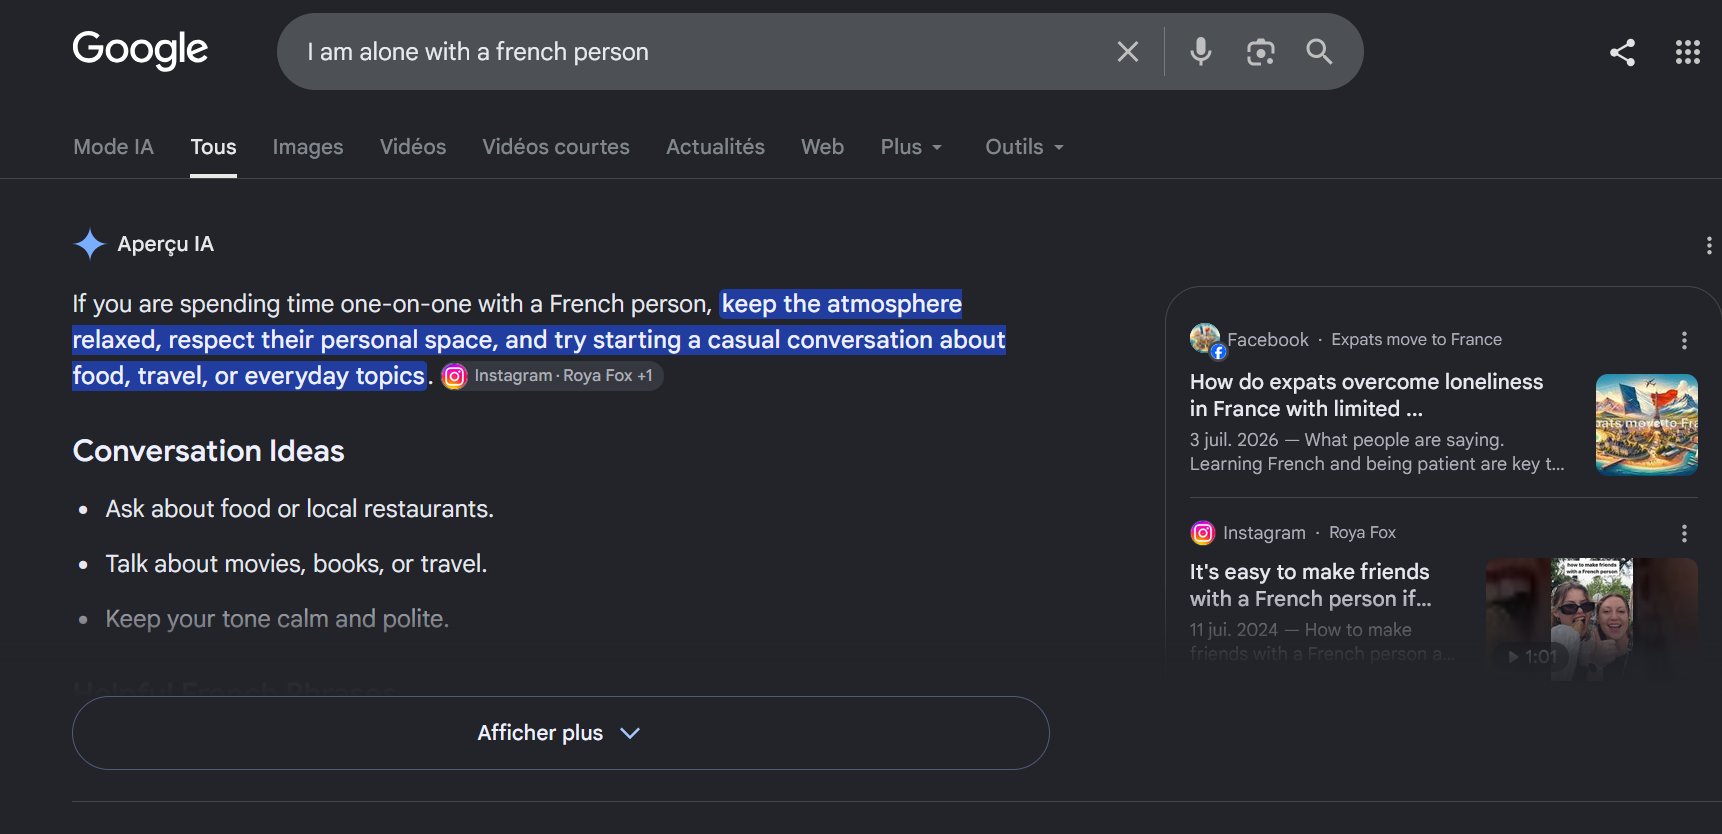Click the highlighted 'keep the atmosphere' text
This screenshot has height=834, width=1722.
coord(842,304)
